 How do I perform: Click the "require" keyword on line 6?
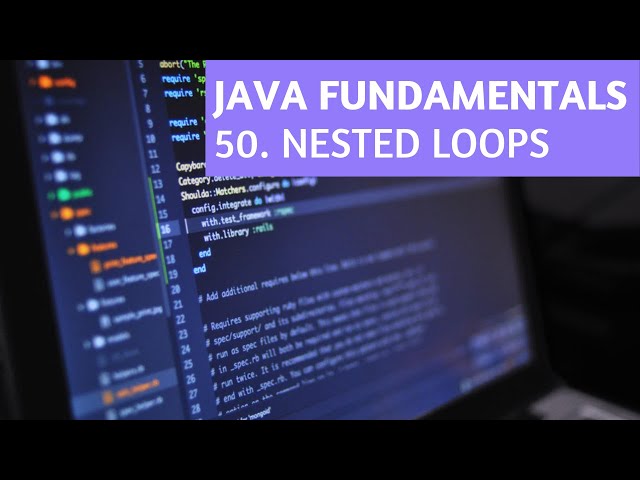(x=176, y=78)
